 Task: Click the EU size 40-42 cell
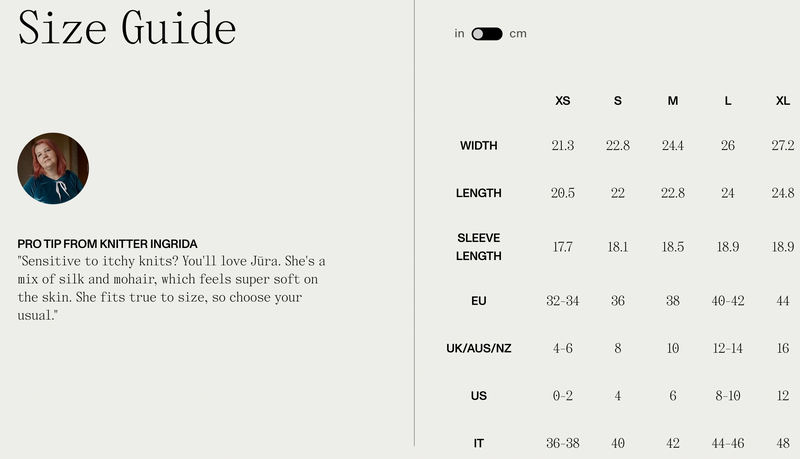click(x=728, y=301)
